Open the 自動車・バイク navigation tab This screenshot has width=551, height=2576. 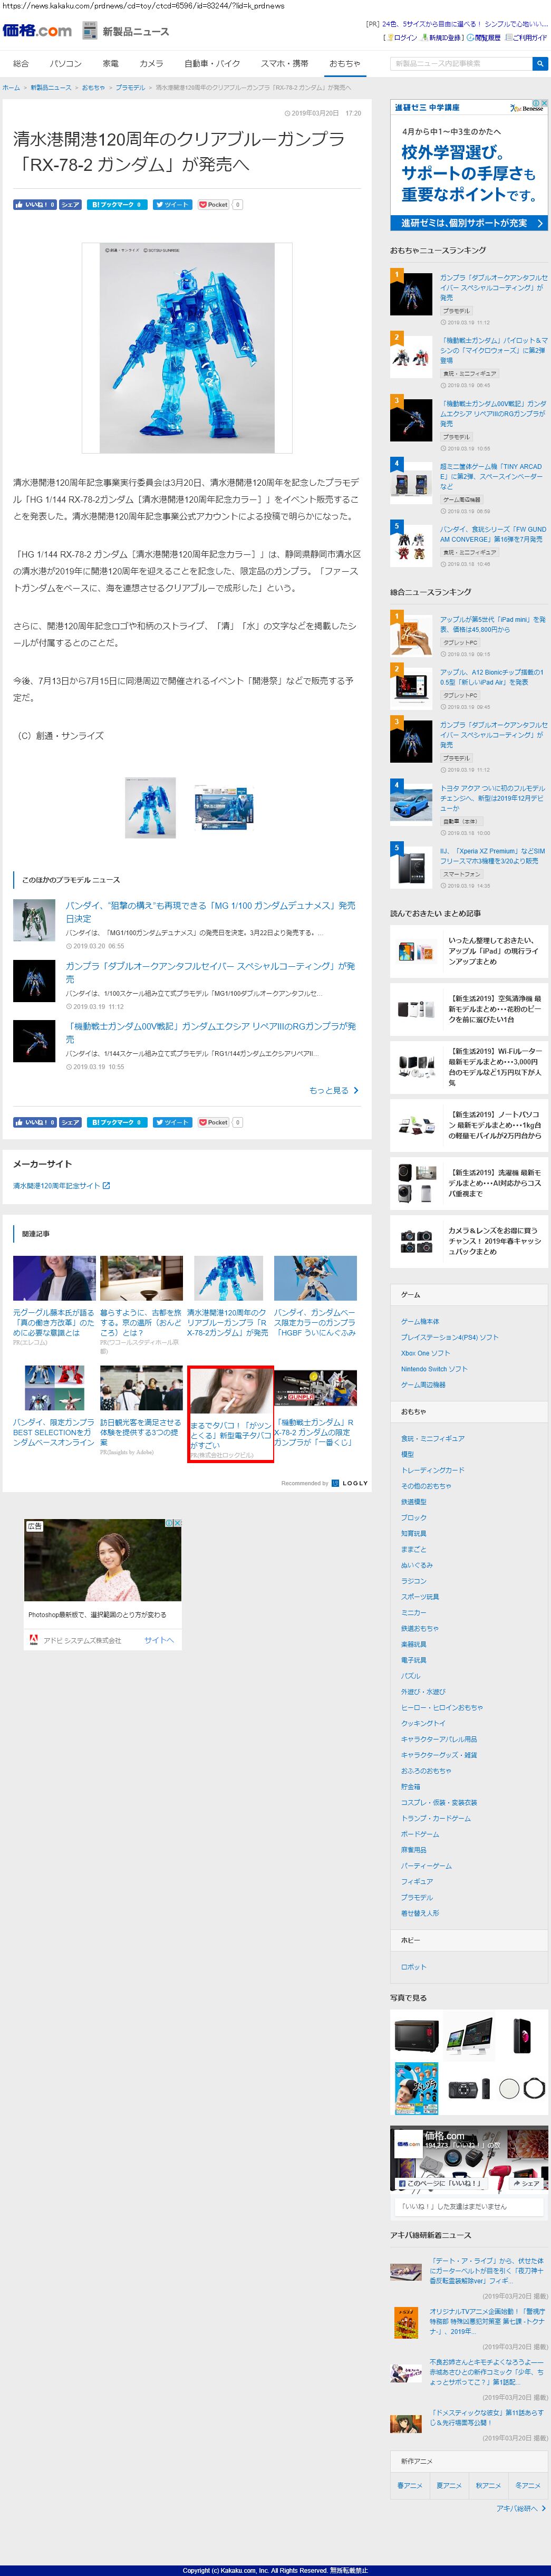(x=212, y=63)
